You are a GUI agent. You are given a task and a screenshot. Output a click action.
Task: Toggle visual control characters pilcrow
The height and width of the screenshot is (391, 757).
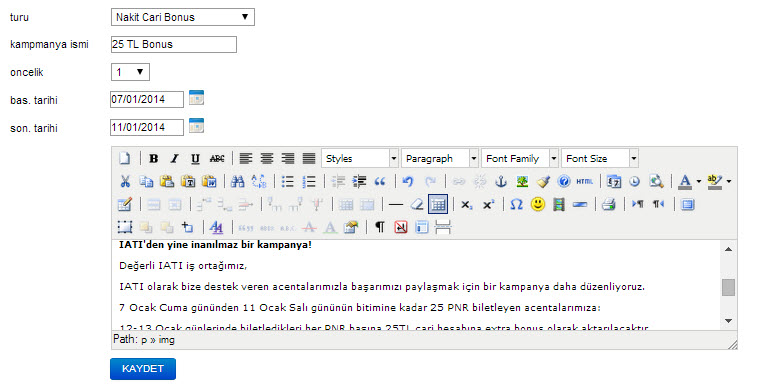coord(380,227)
